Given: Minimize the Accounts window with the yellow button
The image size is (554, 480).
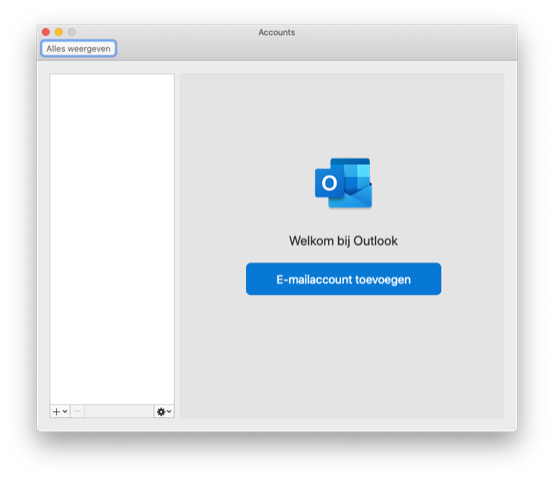Looking at the screenshot, I should [x=59, y=32].
